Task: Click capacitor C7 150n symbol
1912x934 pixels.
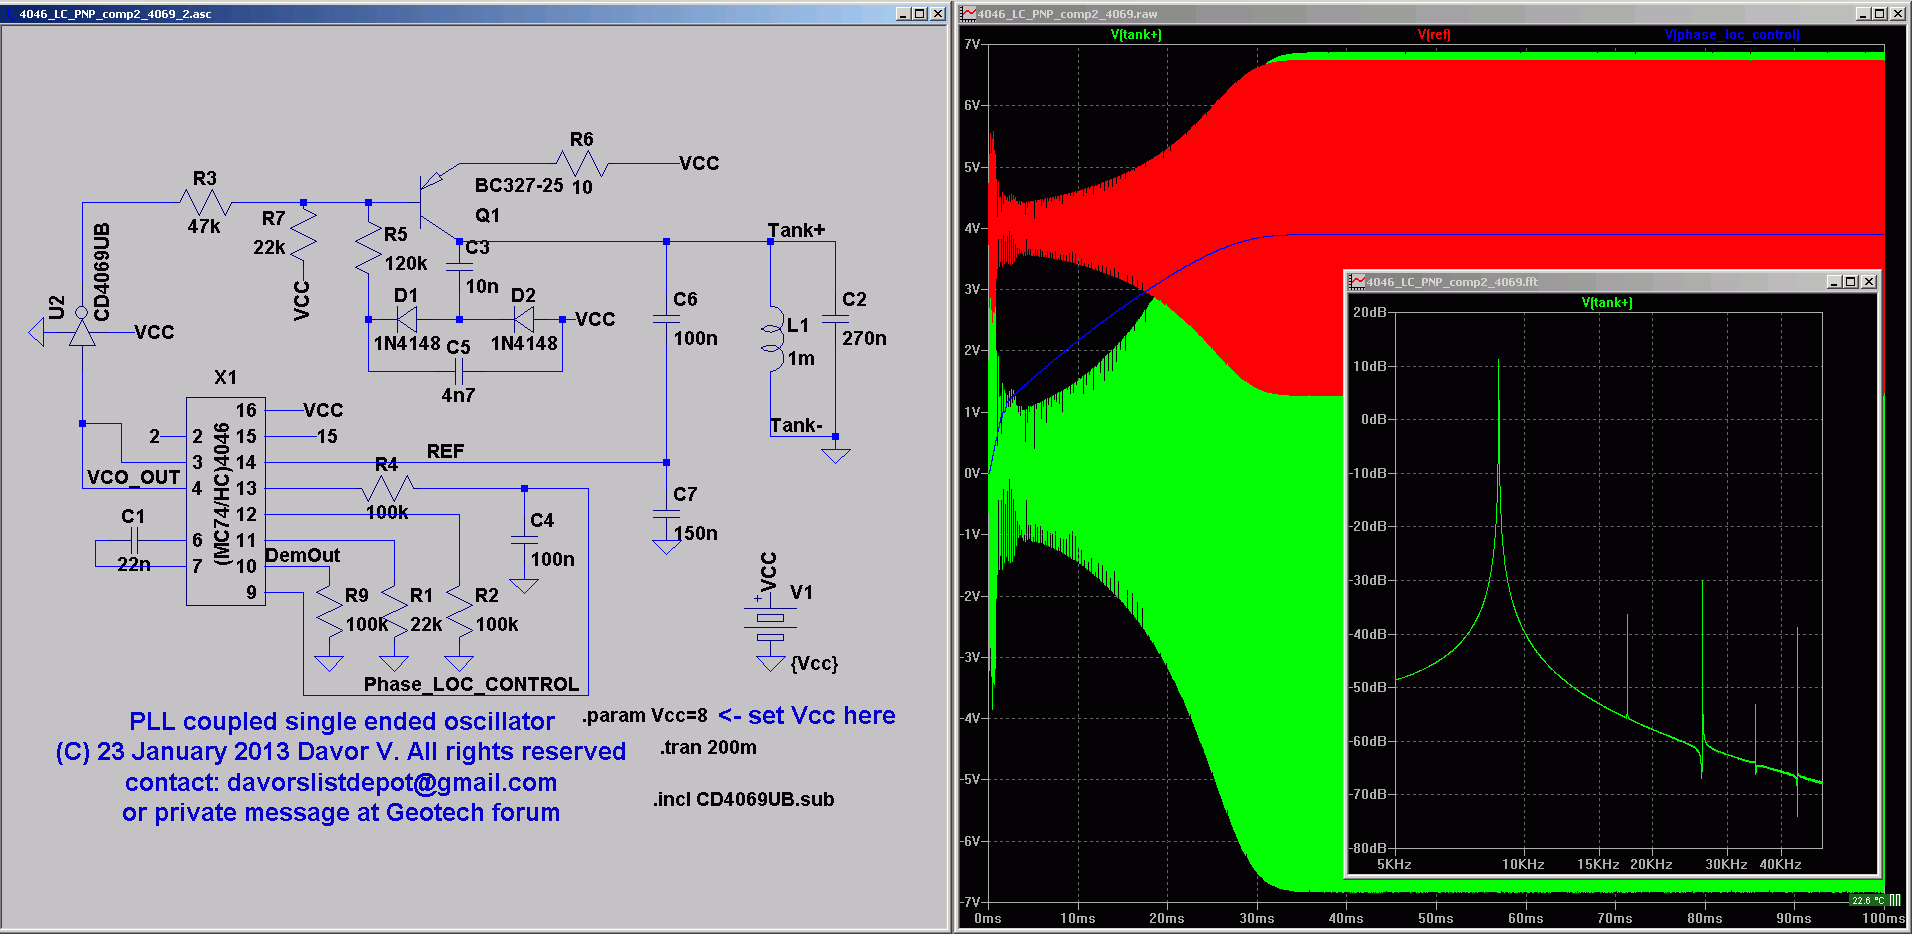Action: point(666,514)
